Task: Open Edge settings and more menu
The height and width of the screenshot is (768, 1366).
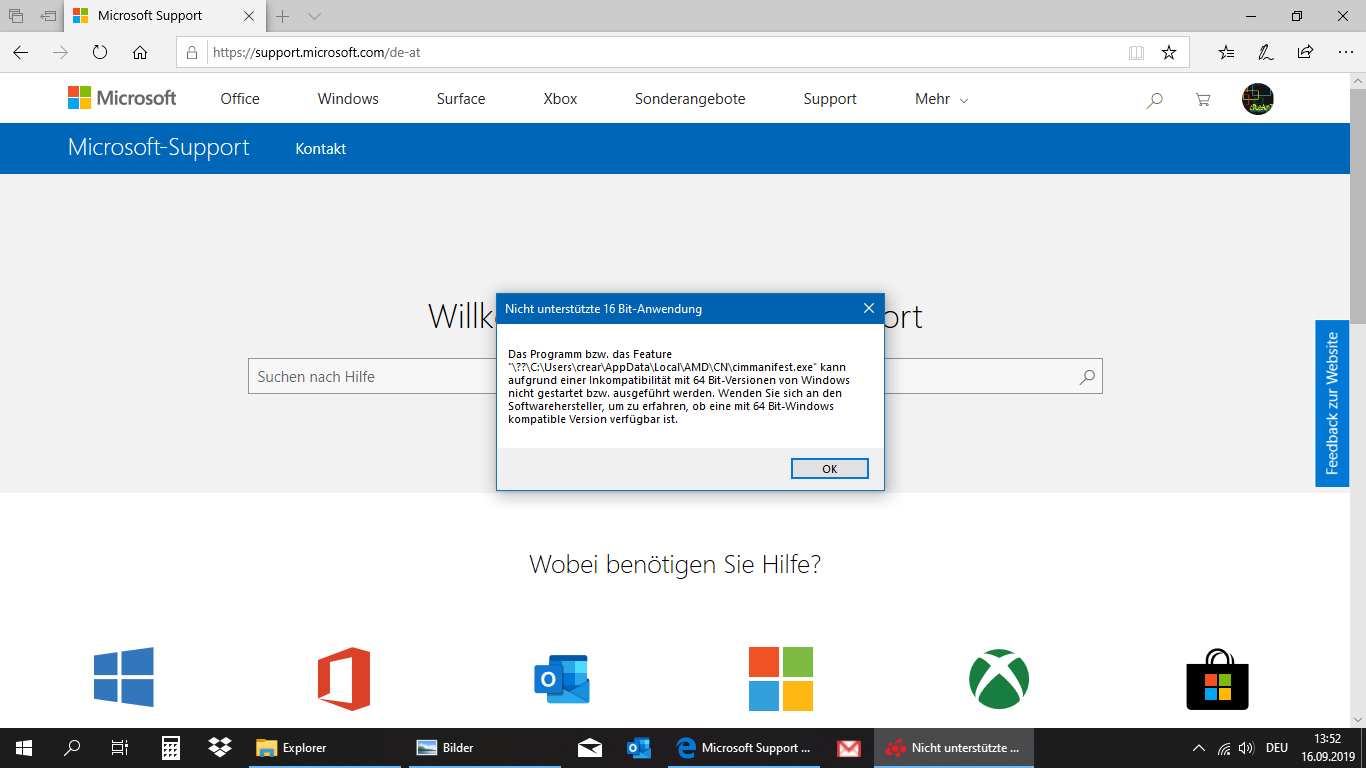Action: coord(1344,52)
